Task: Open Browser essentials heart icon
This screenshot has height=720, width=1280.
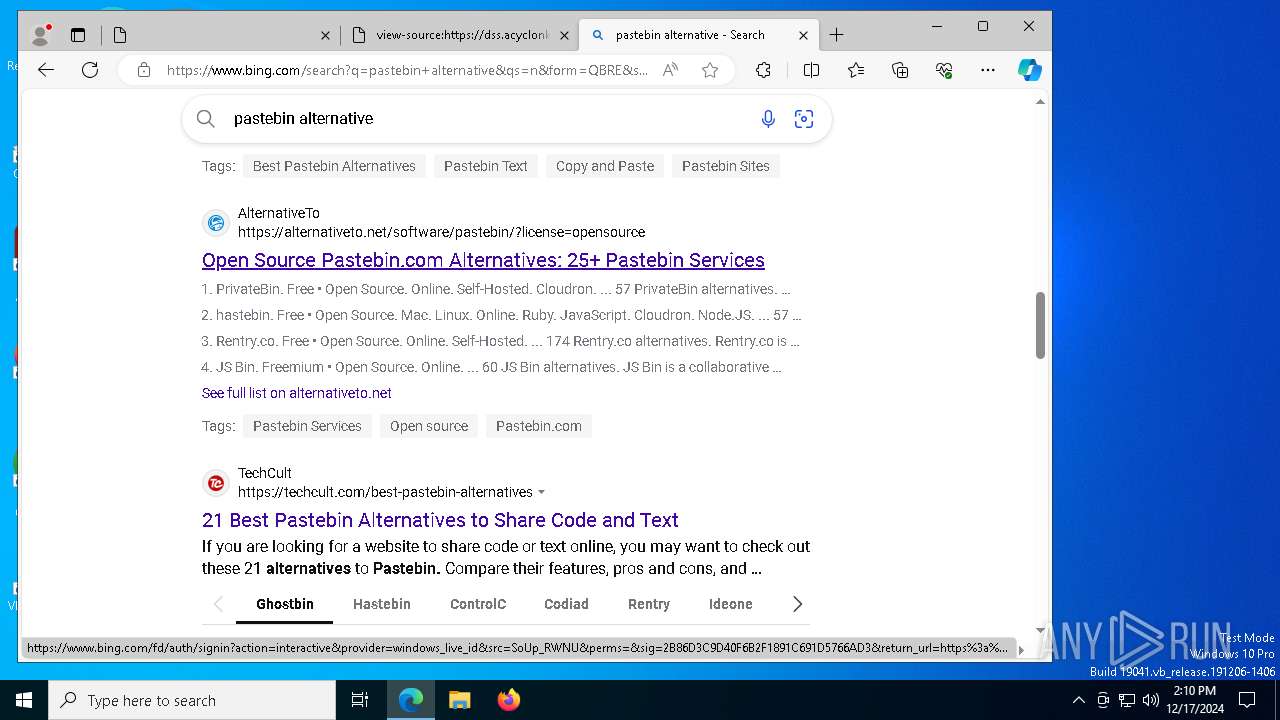Action: click(944, 70)
